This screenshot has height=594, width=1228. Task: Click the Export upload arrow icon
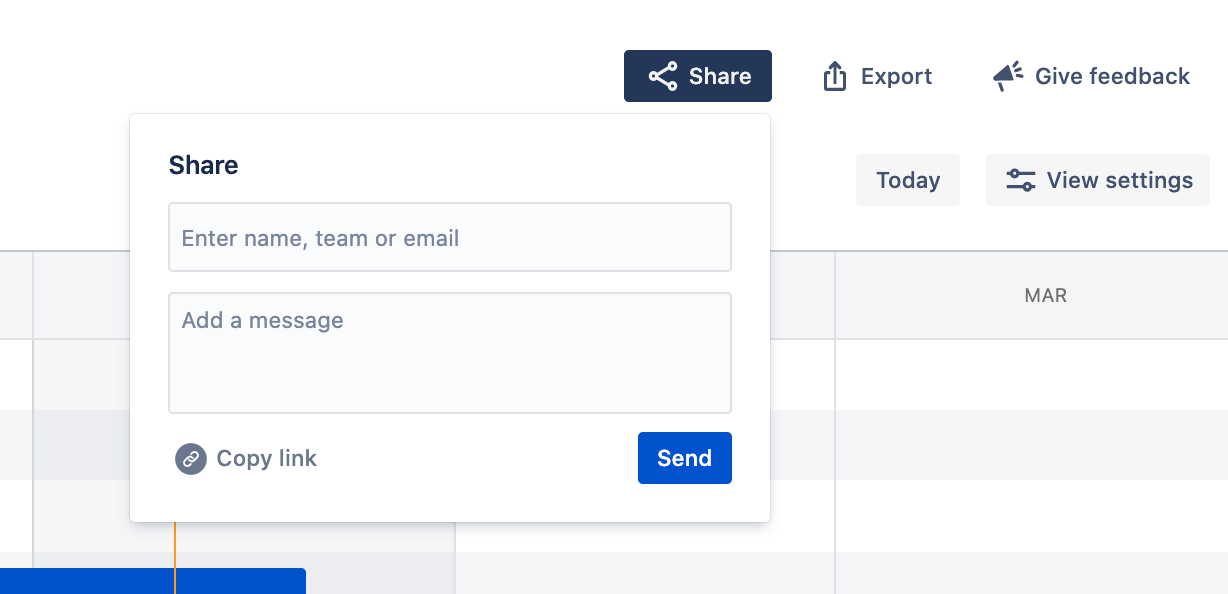pos(834,77)
